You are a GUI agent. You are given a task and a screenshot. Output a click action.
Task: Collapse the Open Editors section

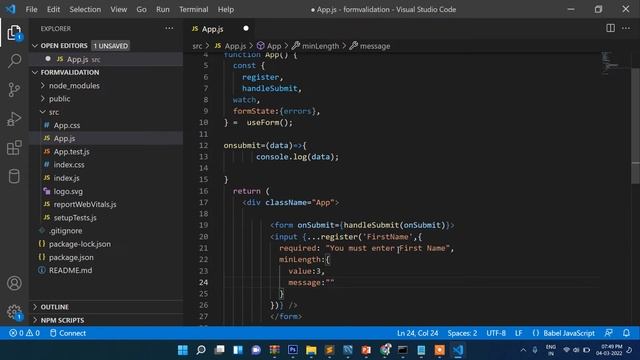106,46
